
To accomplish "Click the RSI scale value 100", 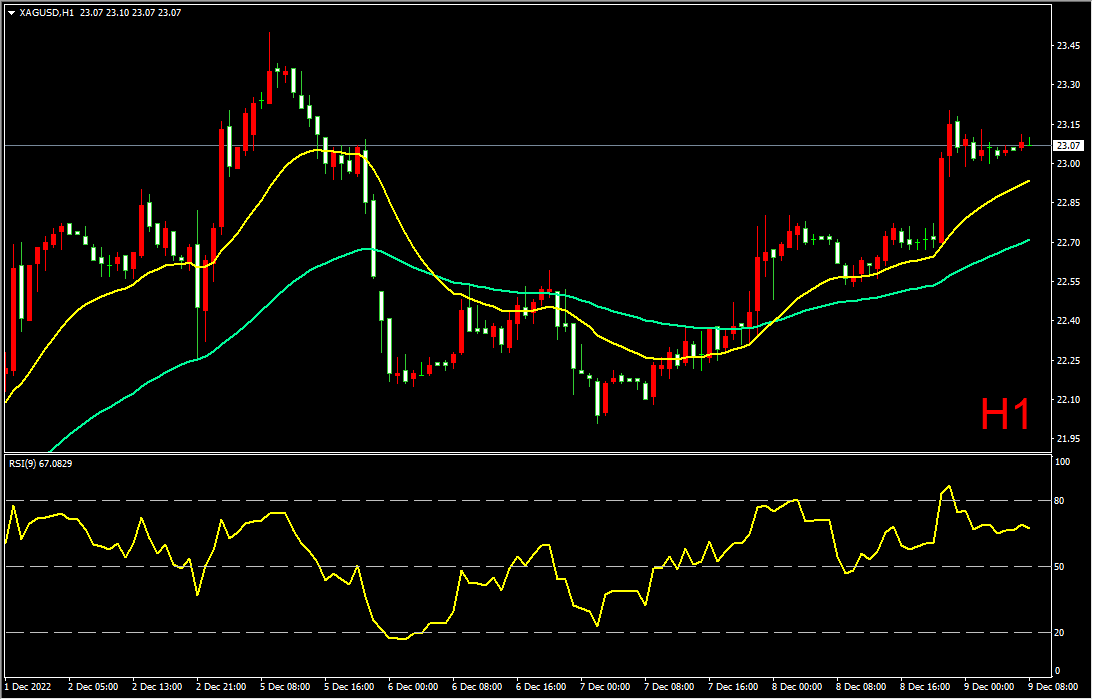I will coord(1064,462).
